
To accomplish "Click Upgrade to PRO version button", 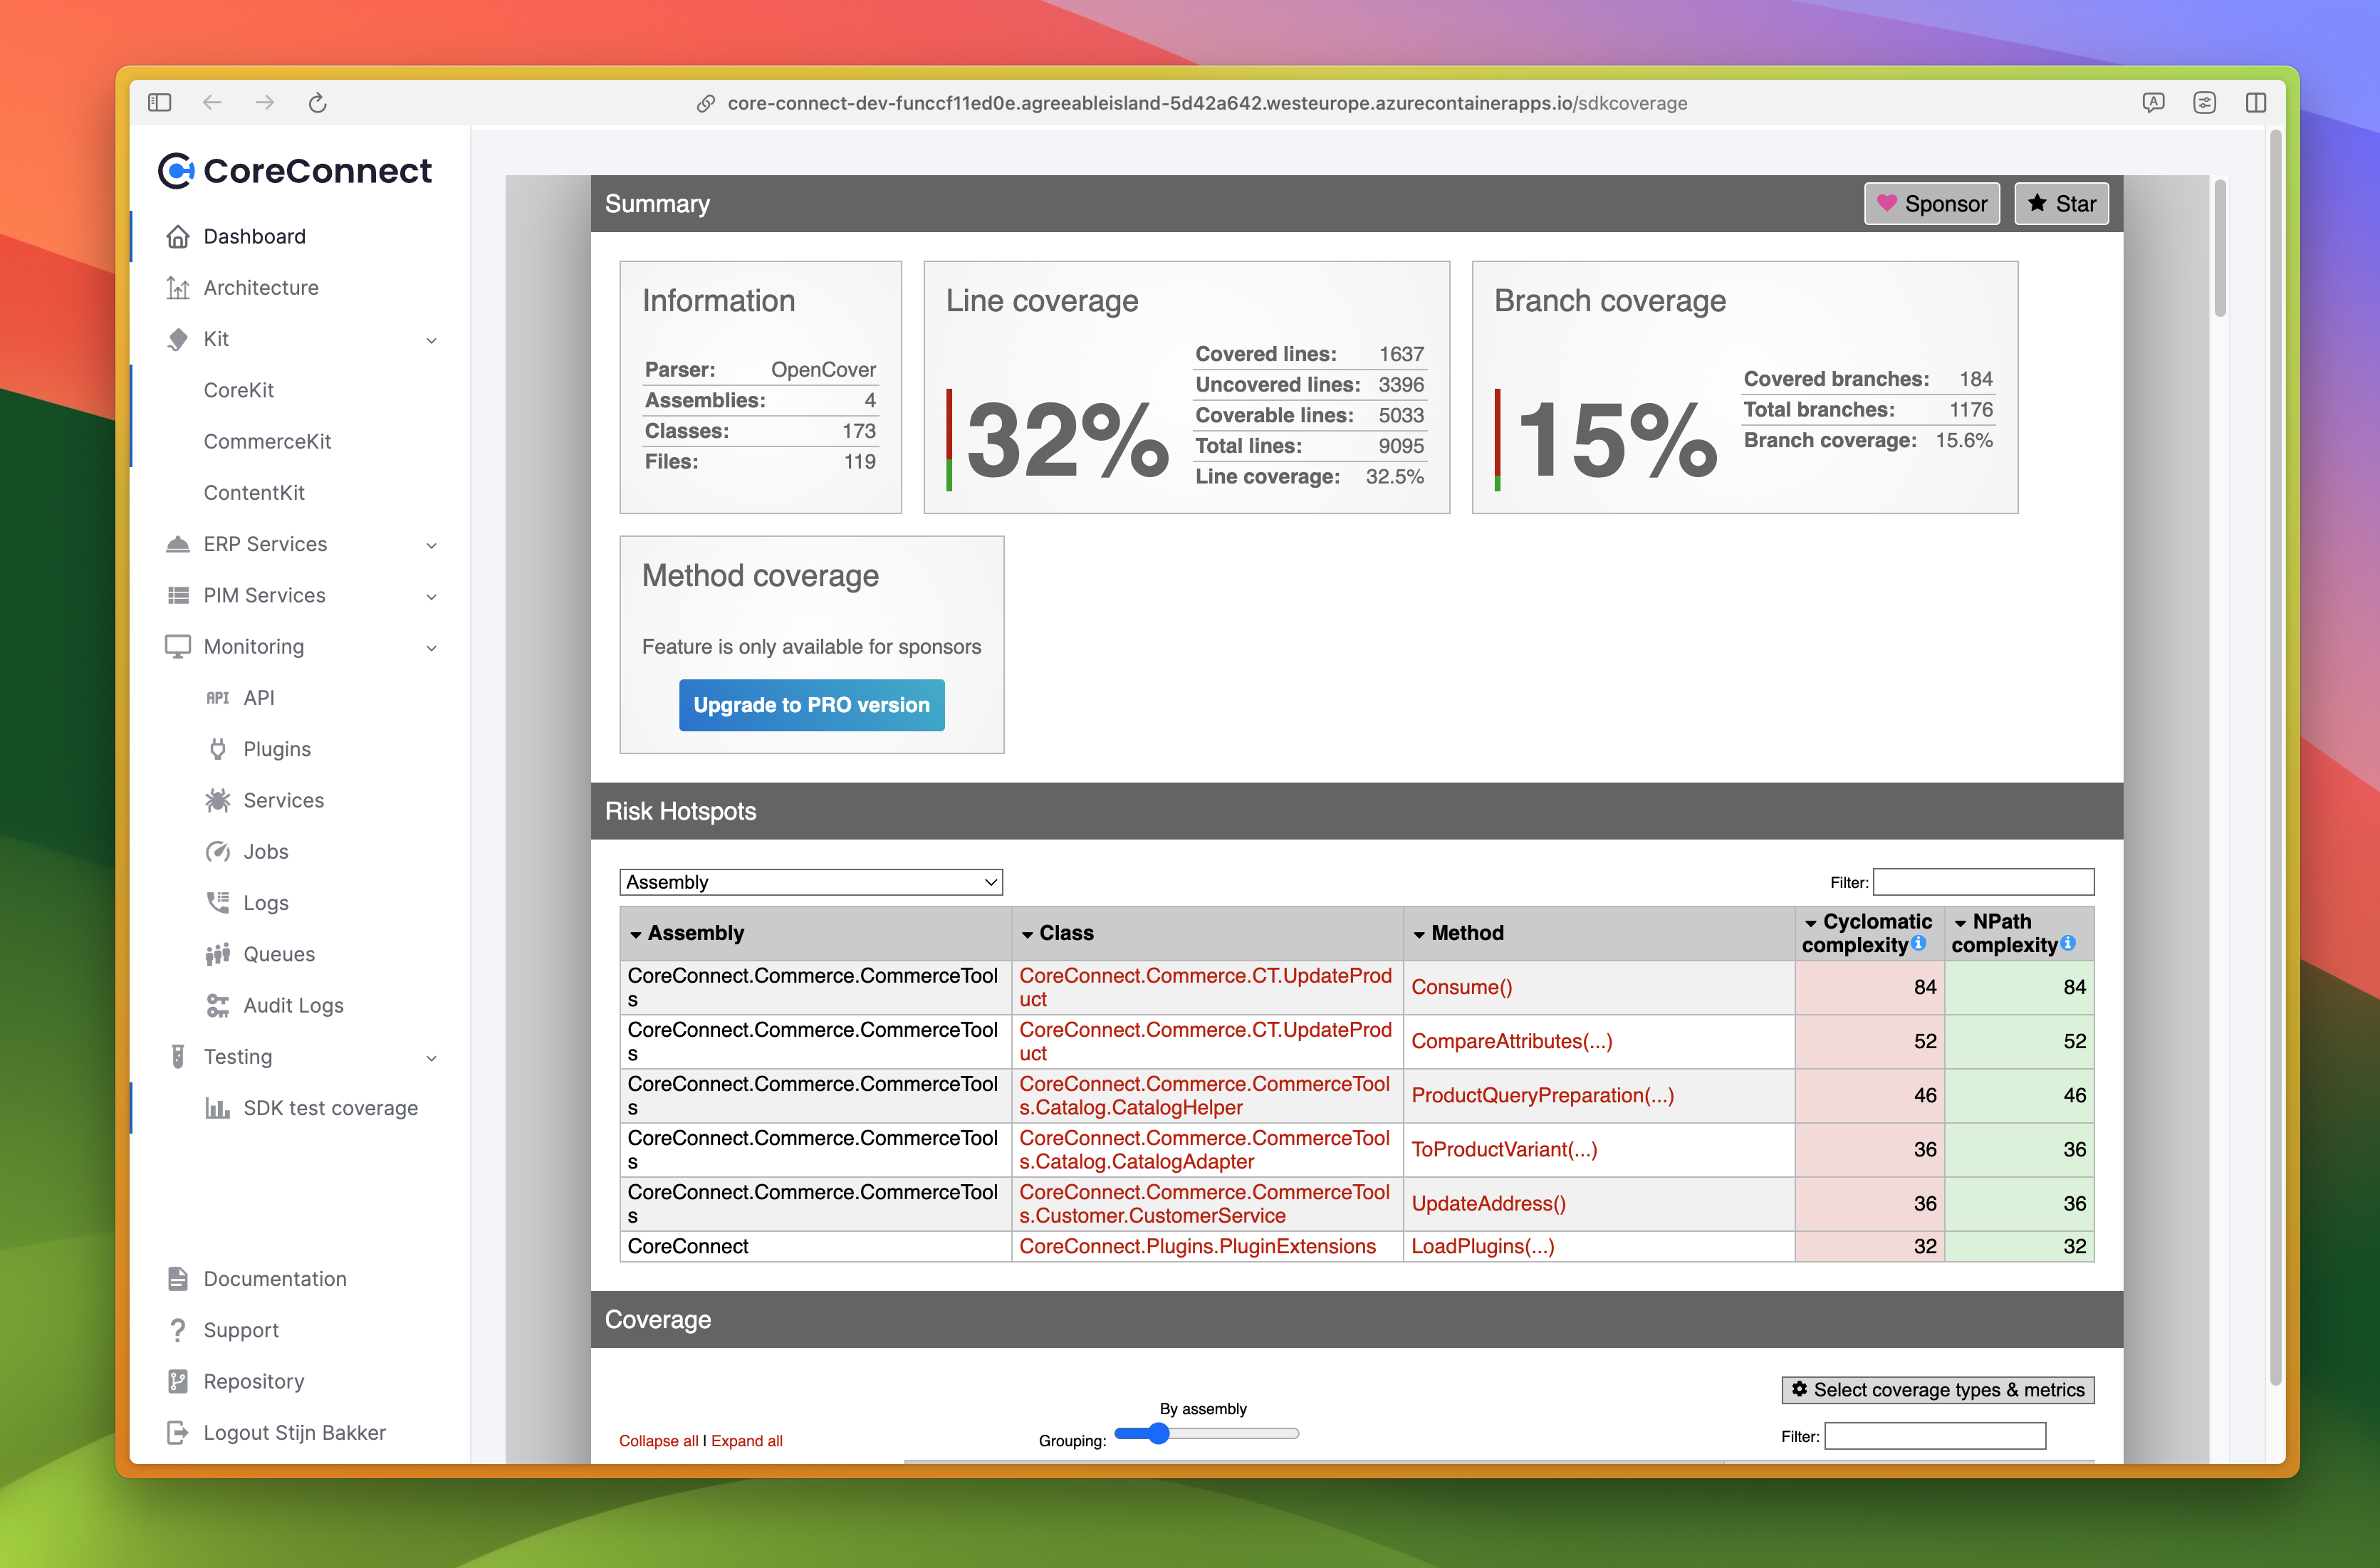I will point(811,705).
